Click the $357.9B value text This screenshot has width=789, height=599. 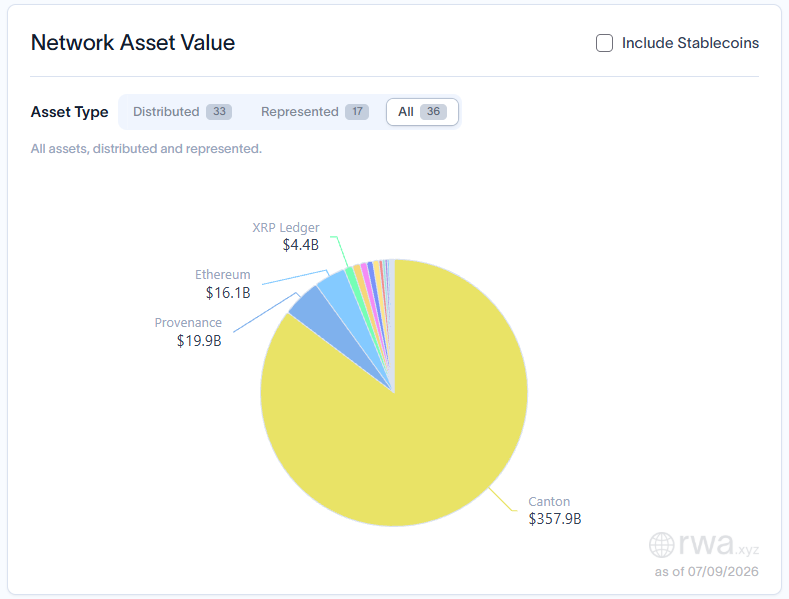(555, 519)
